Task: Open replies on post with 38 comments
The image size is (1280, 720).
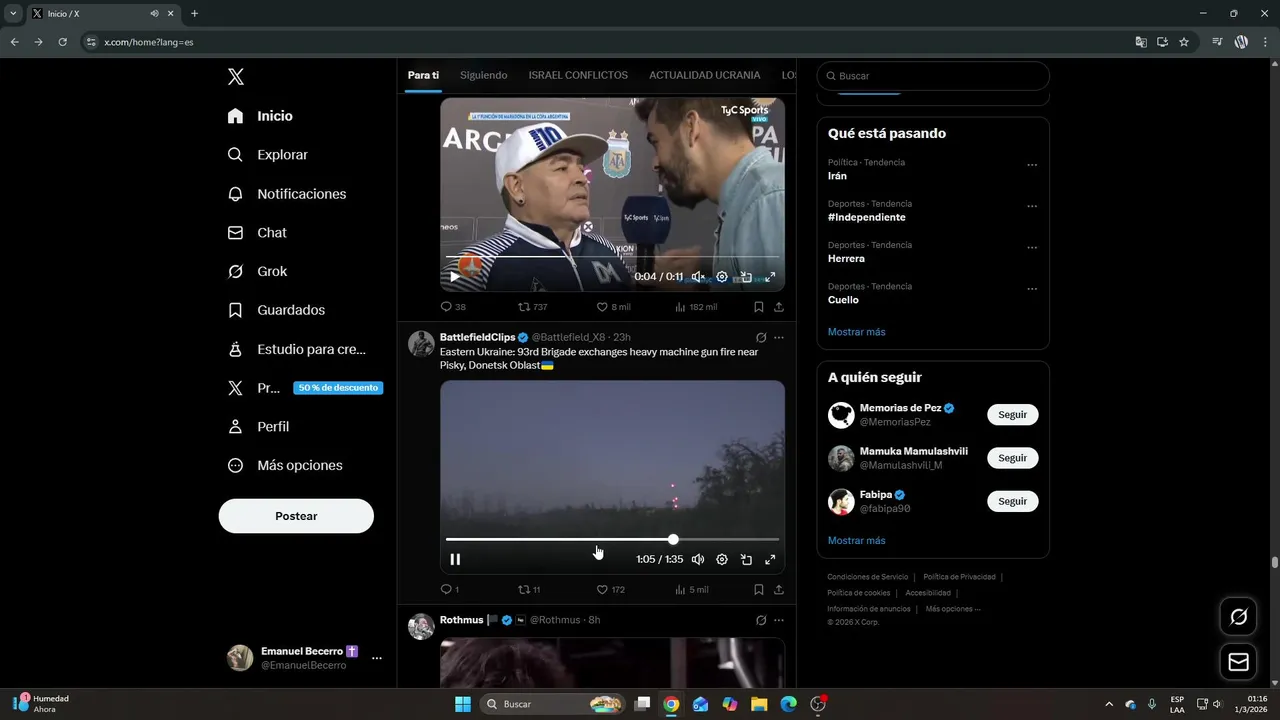Action: pyautogui.click(x=453, y=307)
